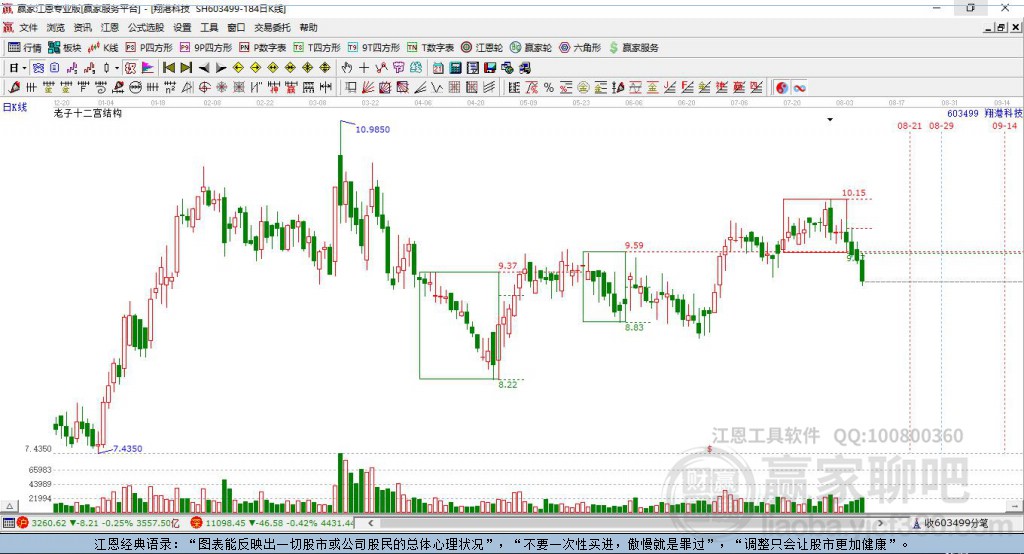Jump to last bar with skip-forward icon

(186, 68)
